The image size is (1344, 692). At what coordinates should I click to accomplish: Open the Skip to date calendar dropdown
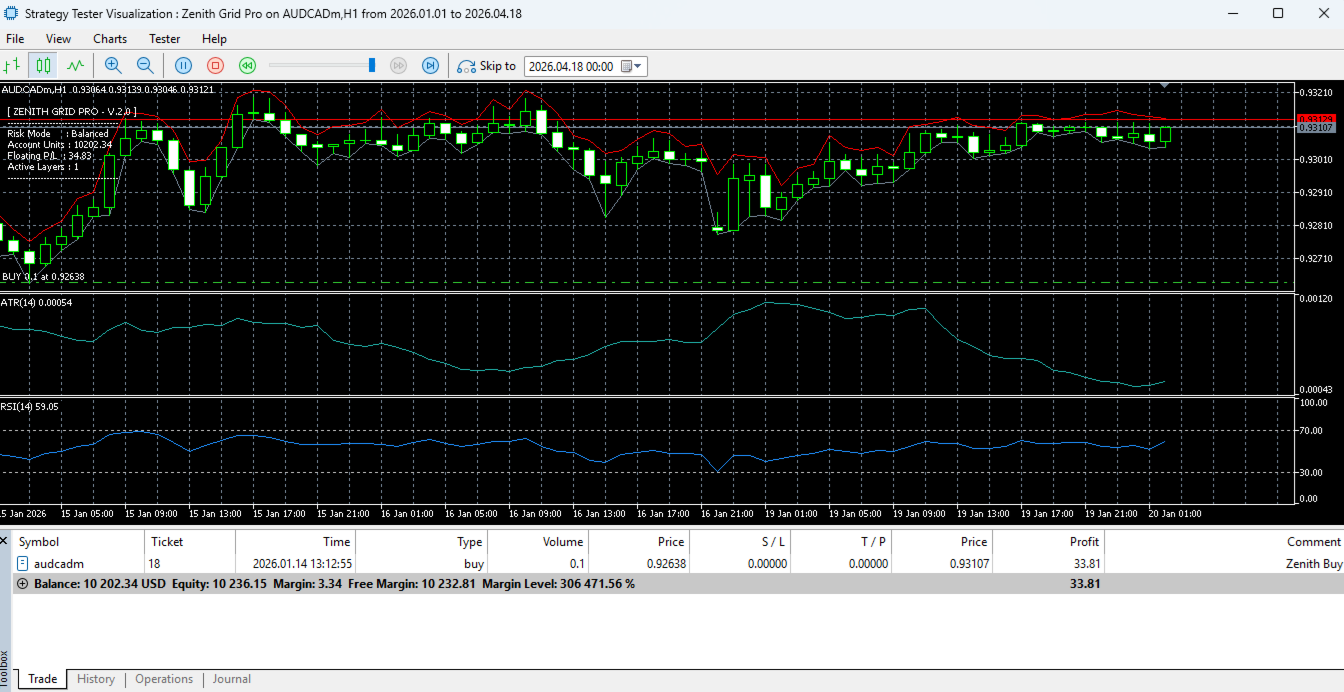pyautogui.click(x=632, y=66)
